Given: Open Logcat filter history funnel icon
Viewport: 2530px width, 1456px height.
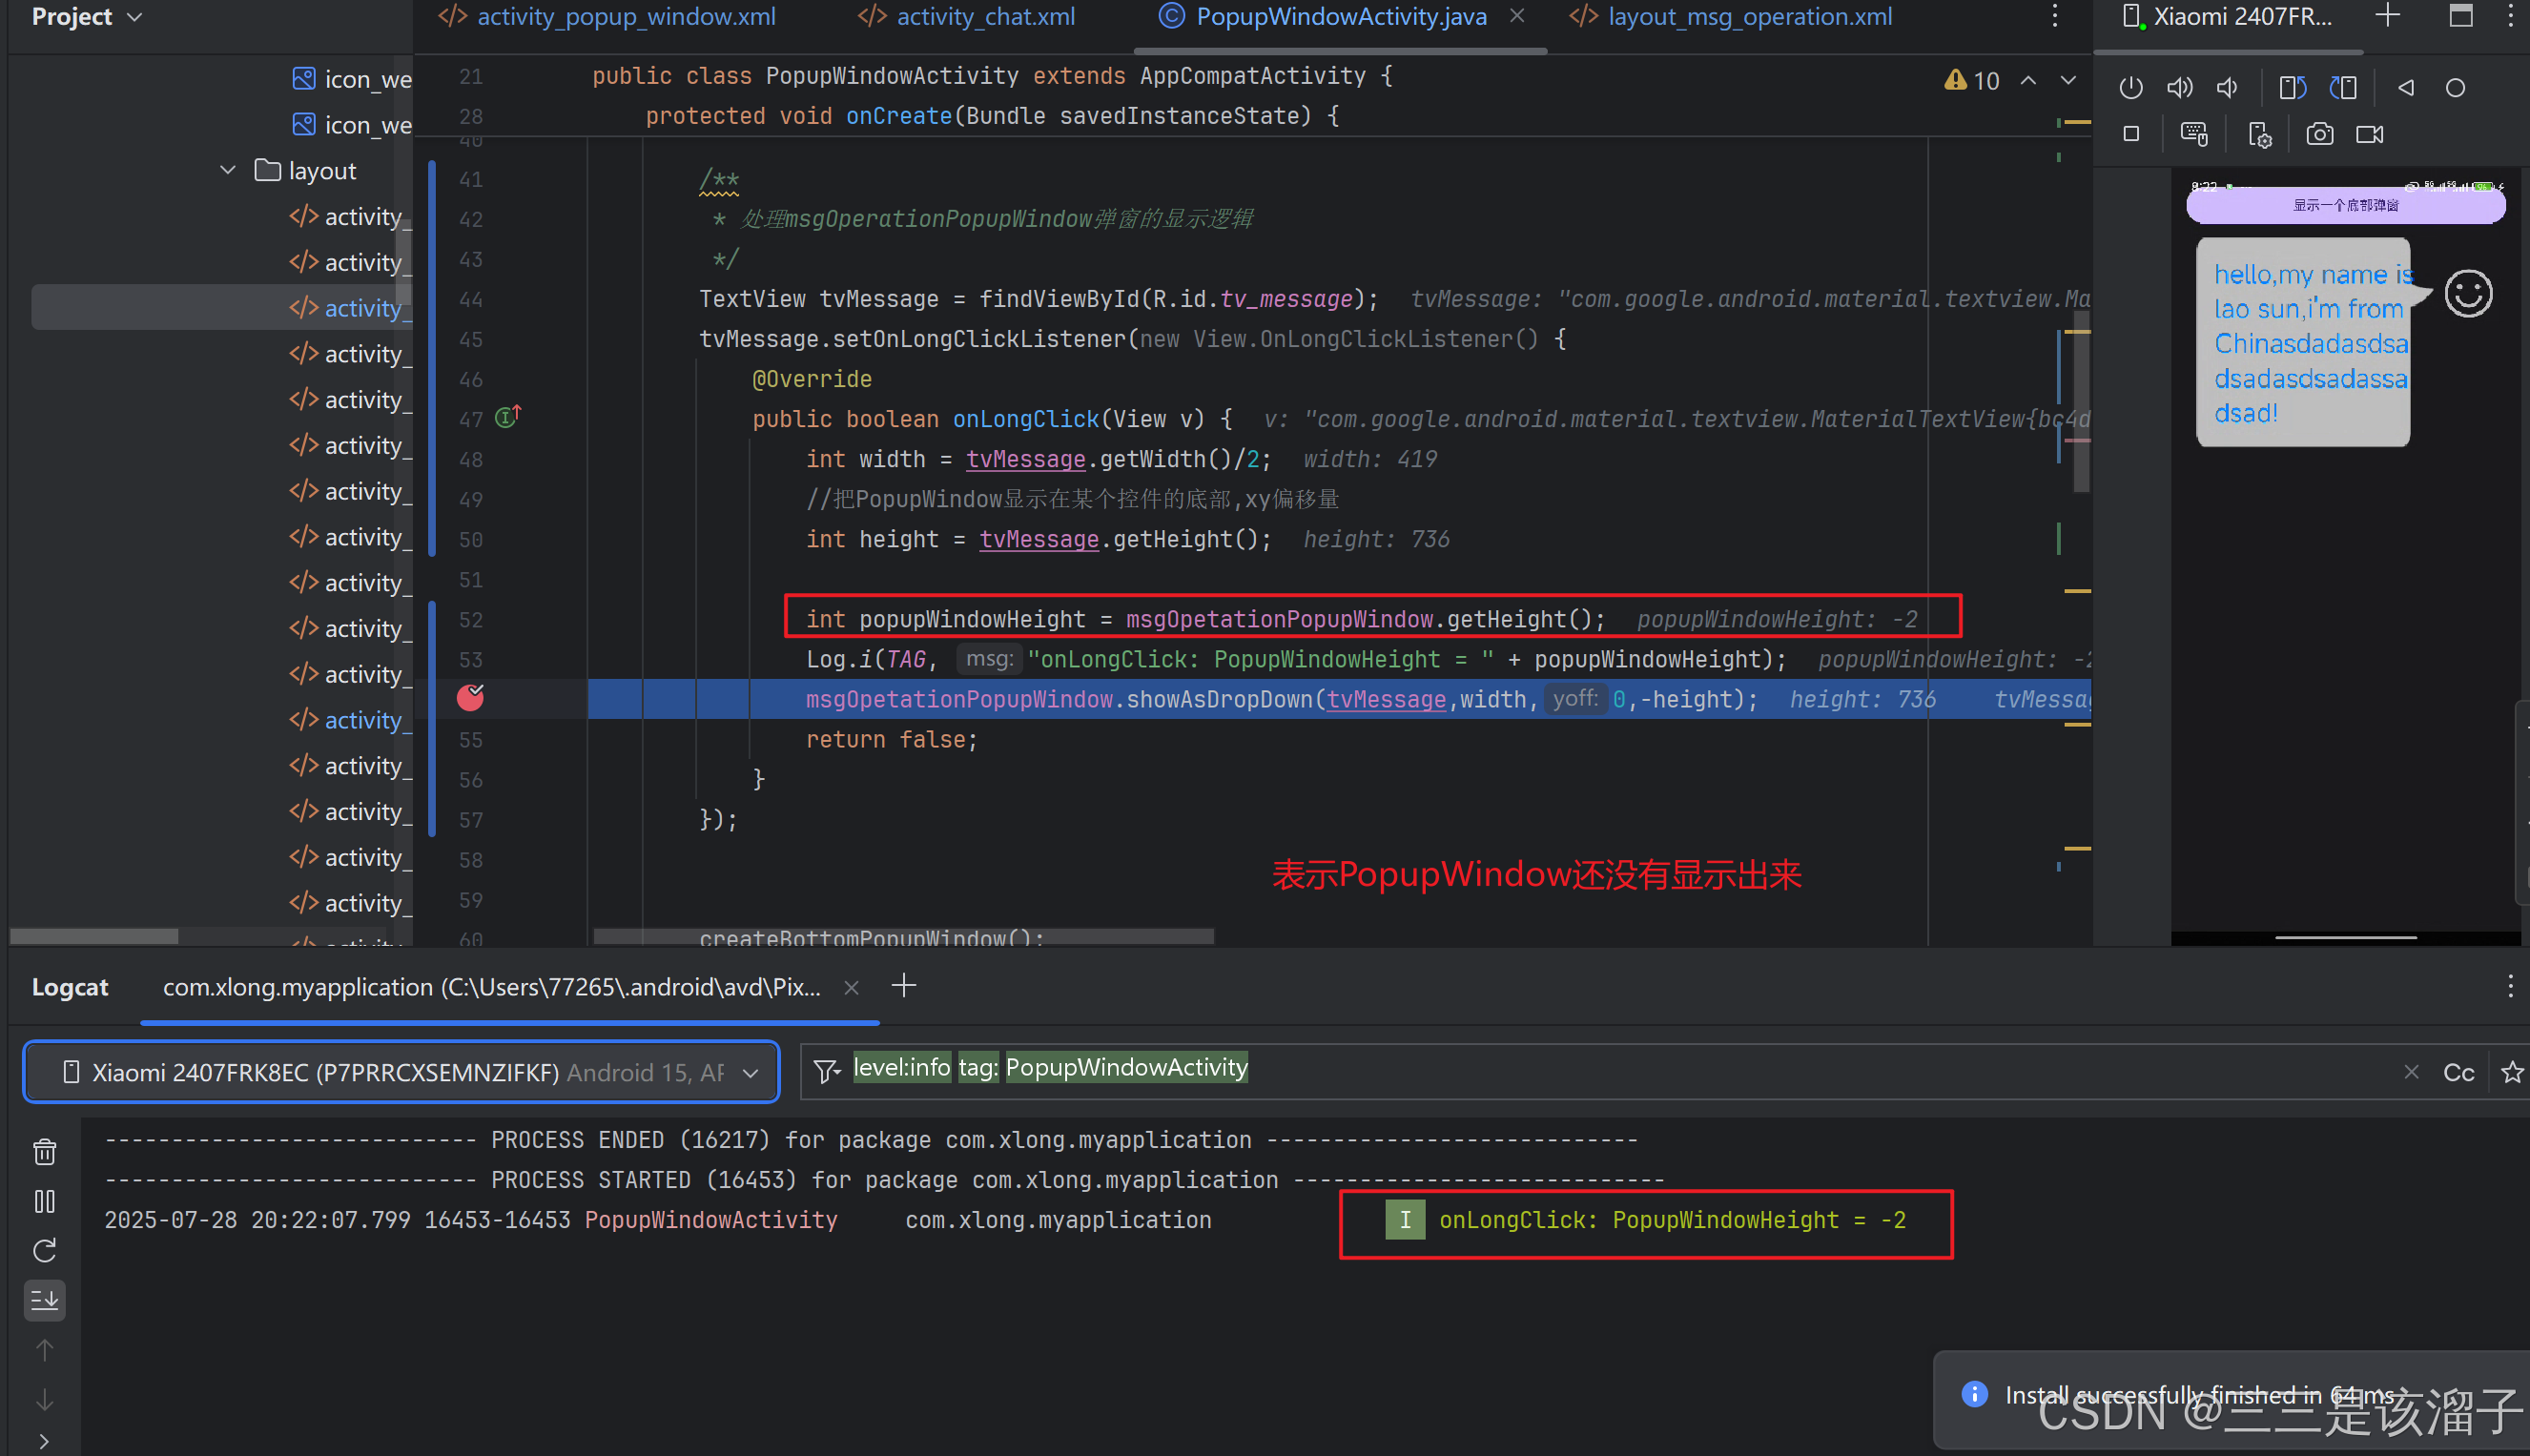Looking at the screenshot, I should click(x=826, y=1072).
